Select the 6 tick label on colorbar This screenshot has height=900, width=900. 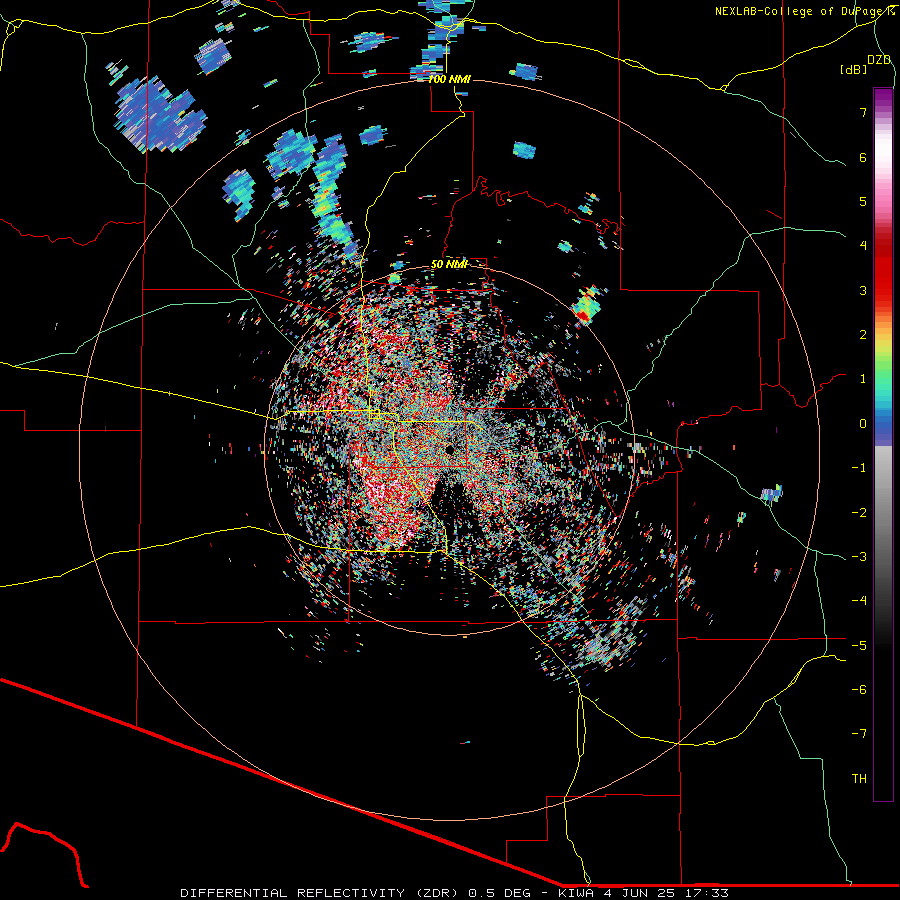(863, 157)
